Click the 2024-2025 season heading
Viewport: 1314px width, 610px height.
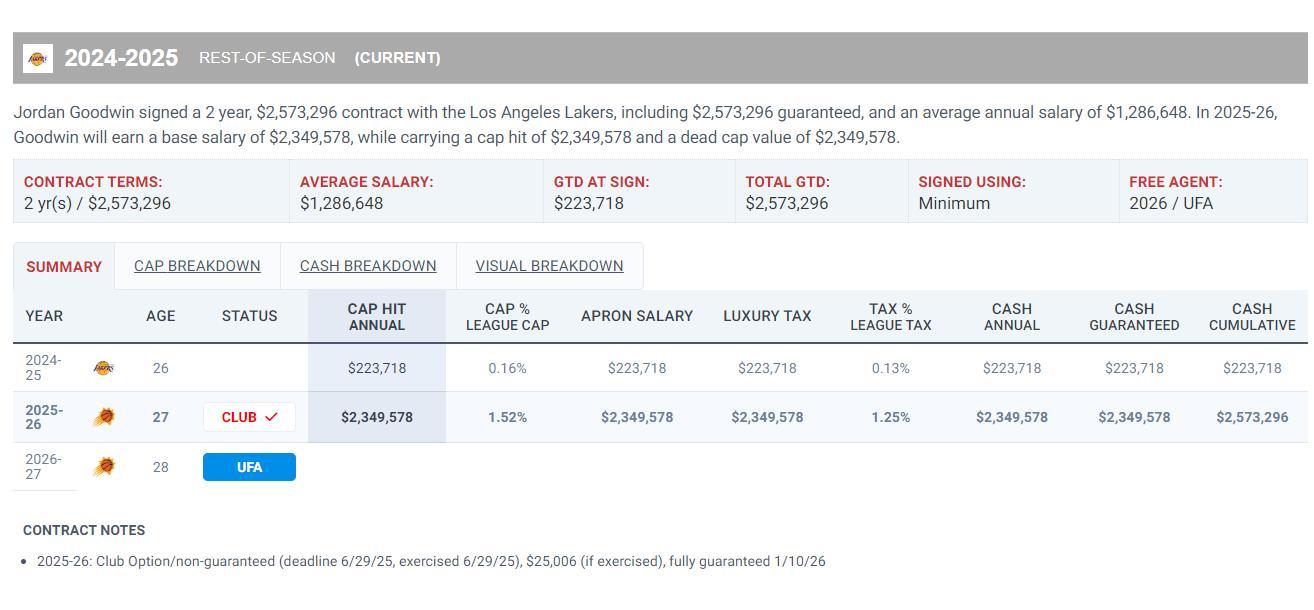click(x=121, y=58)
